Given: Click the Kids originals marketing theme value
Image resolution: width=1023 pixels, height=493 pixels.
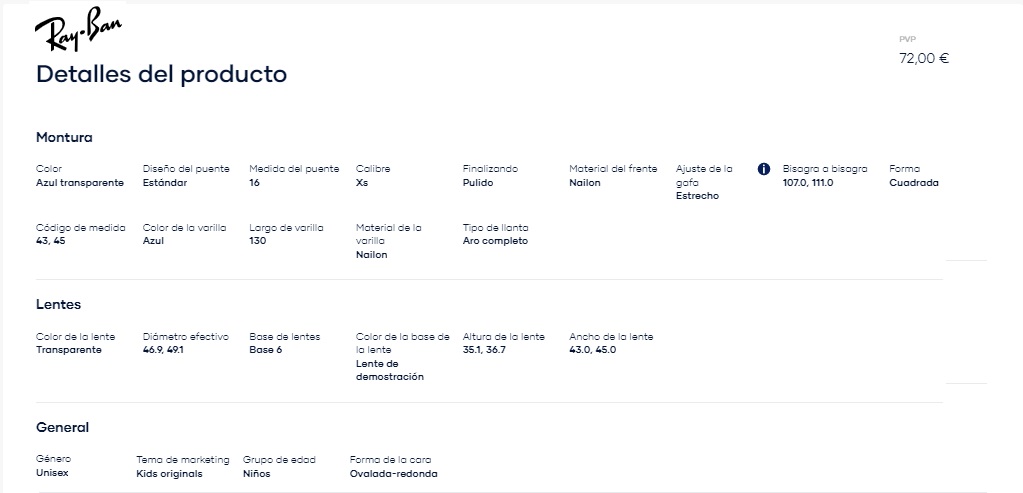Looking at the screenshot, I should tap(169, 474).
